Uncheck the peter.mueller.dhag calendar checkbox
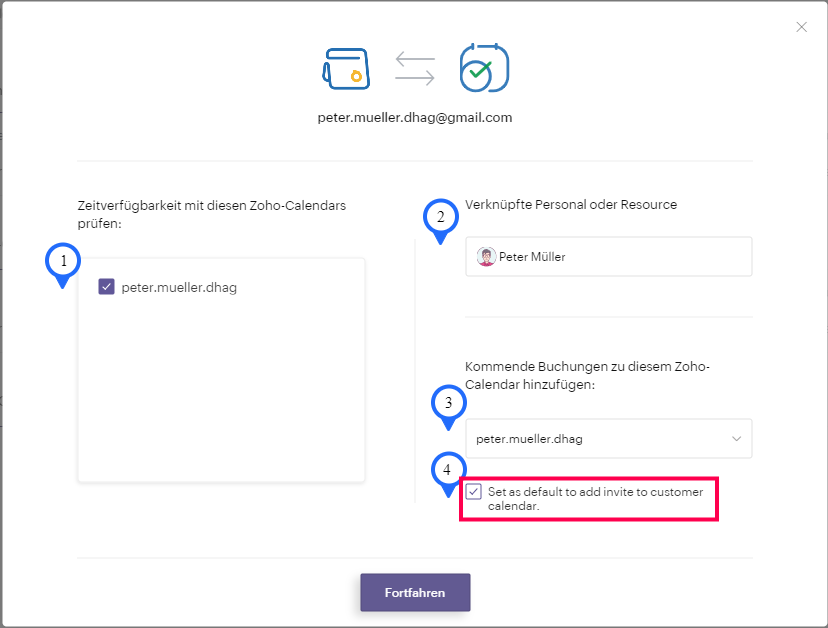Image resolution: width=828 pixels, height=628 pixels. coord(106,287)
